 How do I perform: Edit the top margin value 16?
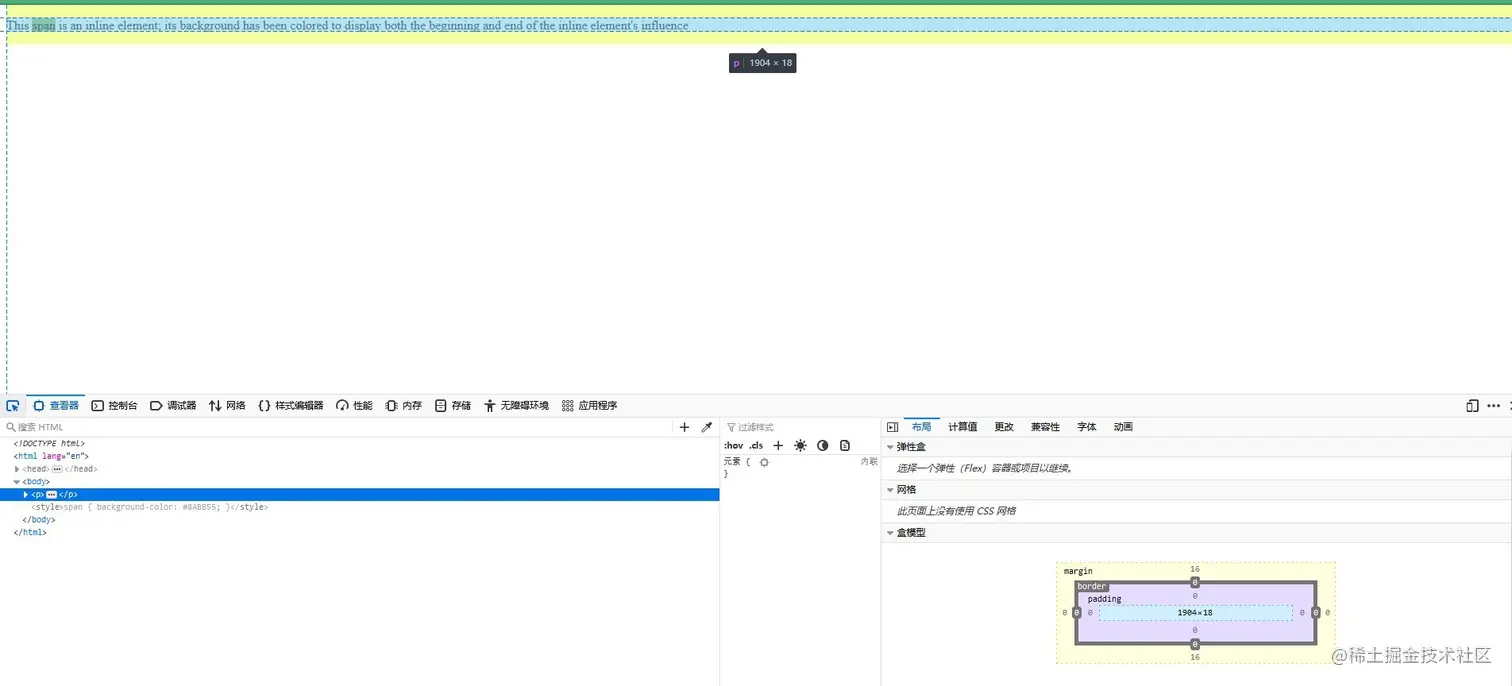pyautogui.click(x=1195, y=569)
